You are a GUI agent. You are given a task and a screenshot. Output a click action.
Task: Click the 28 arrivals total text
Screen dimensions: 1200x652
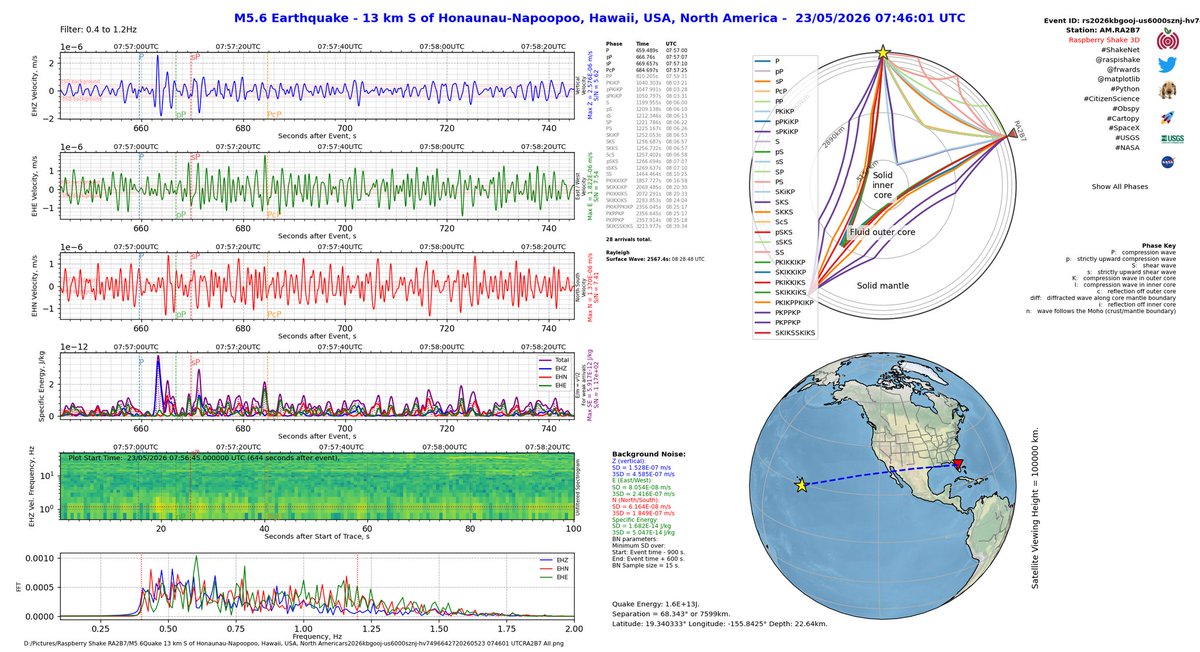[628, 240]
